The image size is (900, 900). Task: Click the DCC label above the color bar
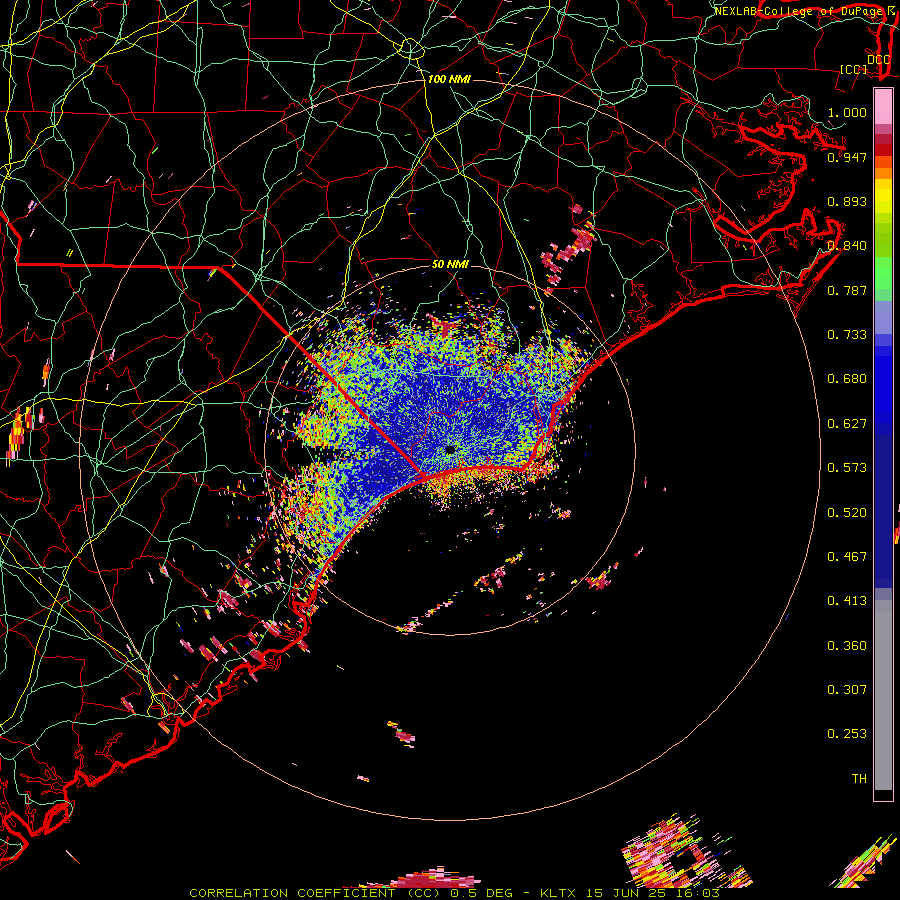click(878, 60)
